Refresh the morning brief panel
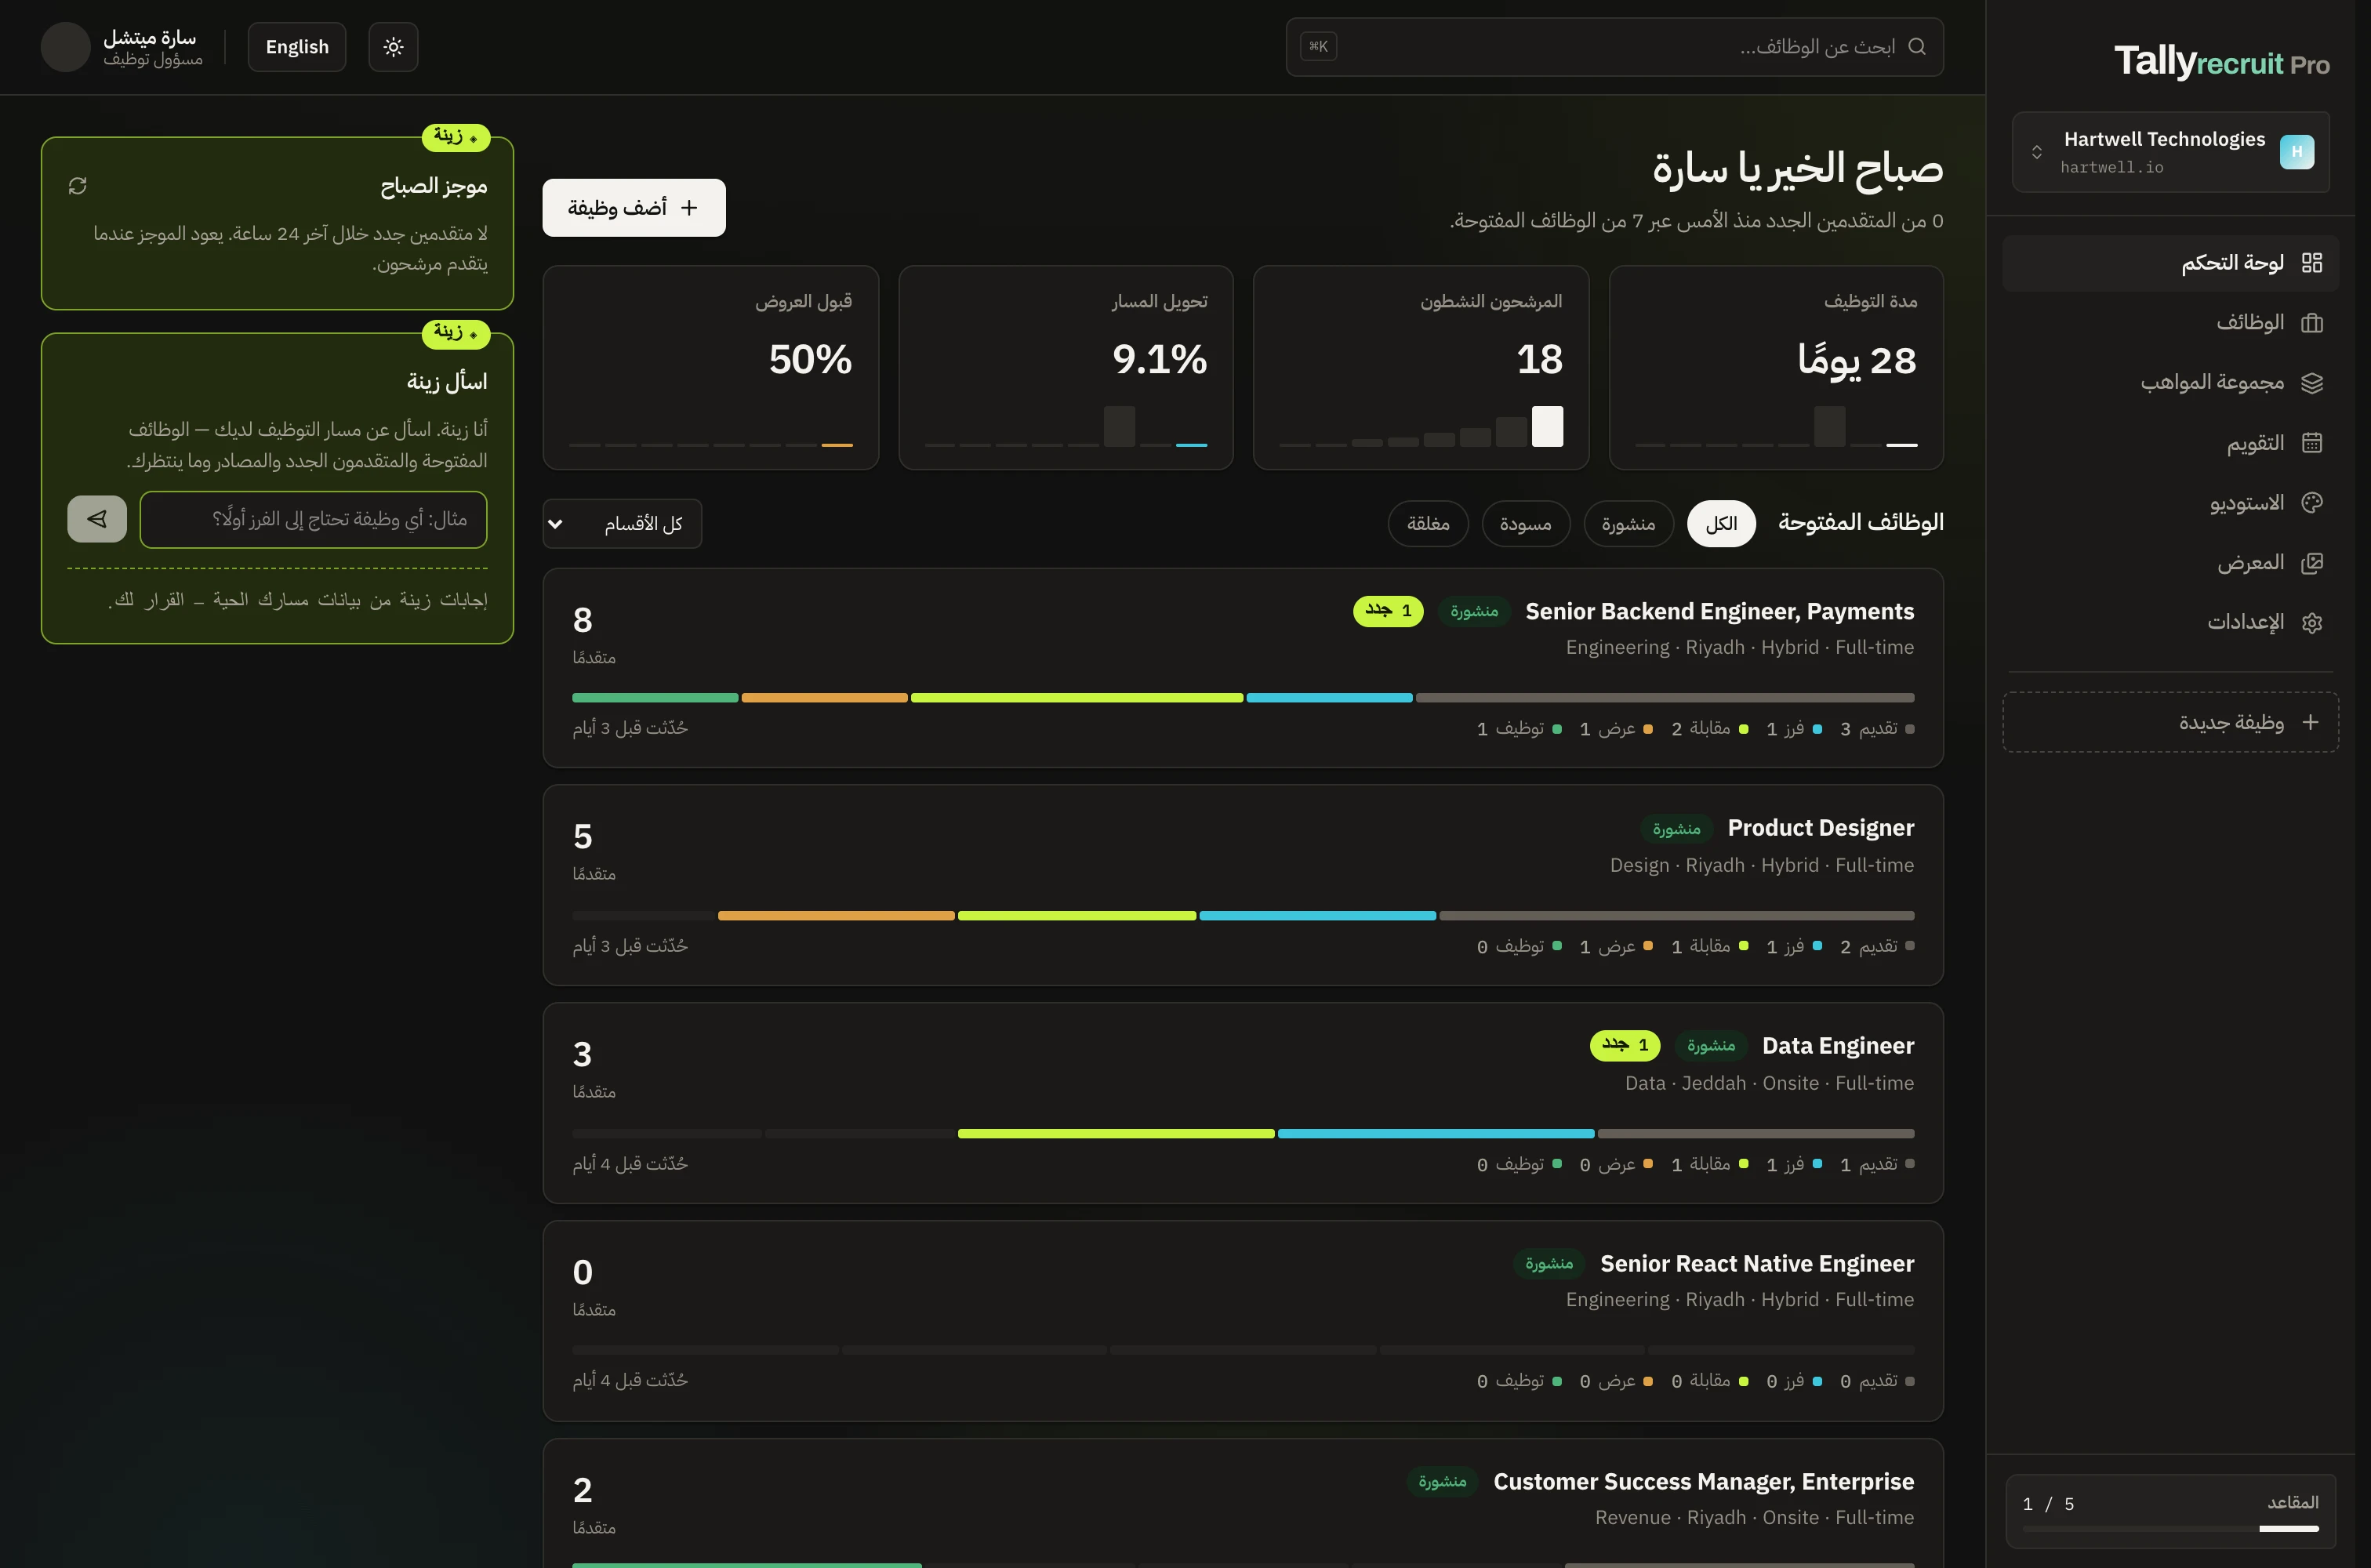Viewport: 2371px width, 1568px height. [77, 186]
